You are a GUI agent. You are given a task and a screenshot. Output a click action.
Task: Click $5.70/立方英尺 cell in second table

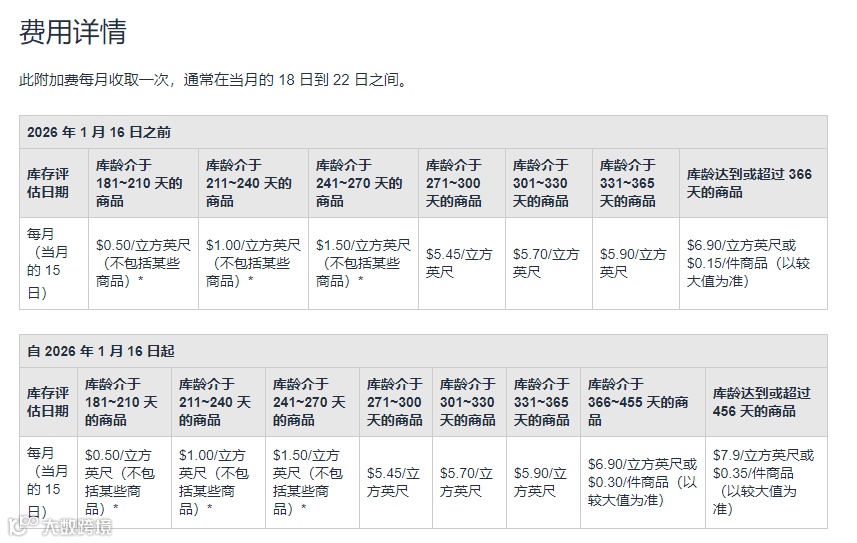pos(469,482)
